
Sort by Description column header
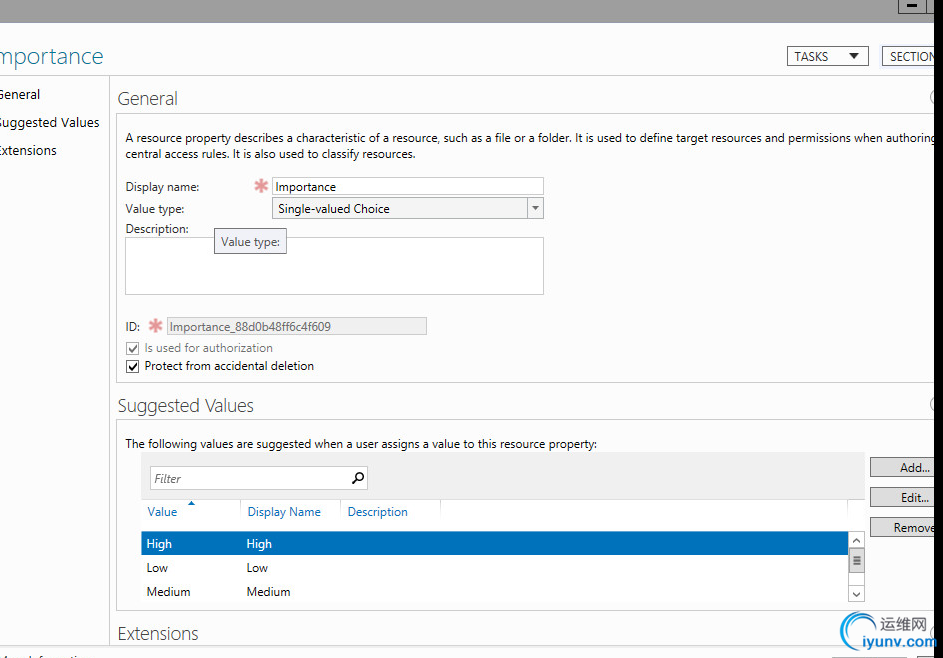pyautogui.click(x=378, y=512)
